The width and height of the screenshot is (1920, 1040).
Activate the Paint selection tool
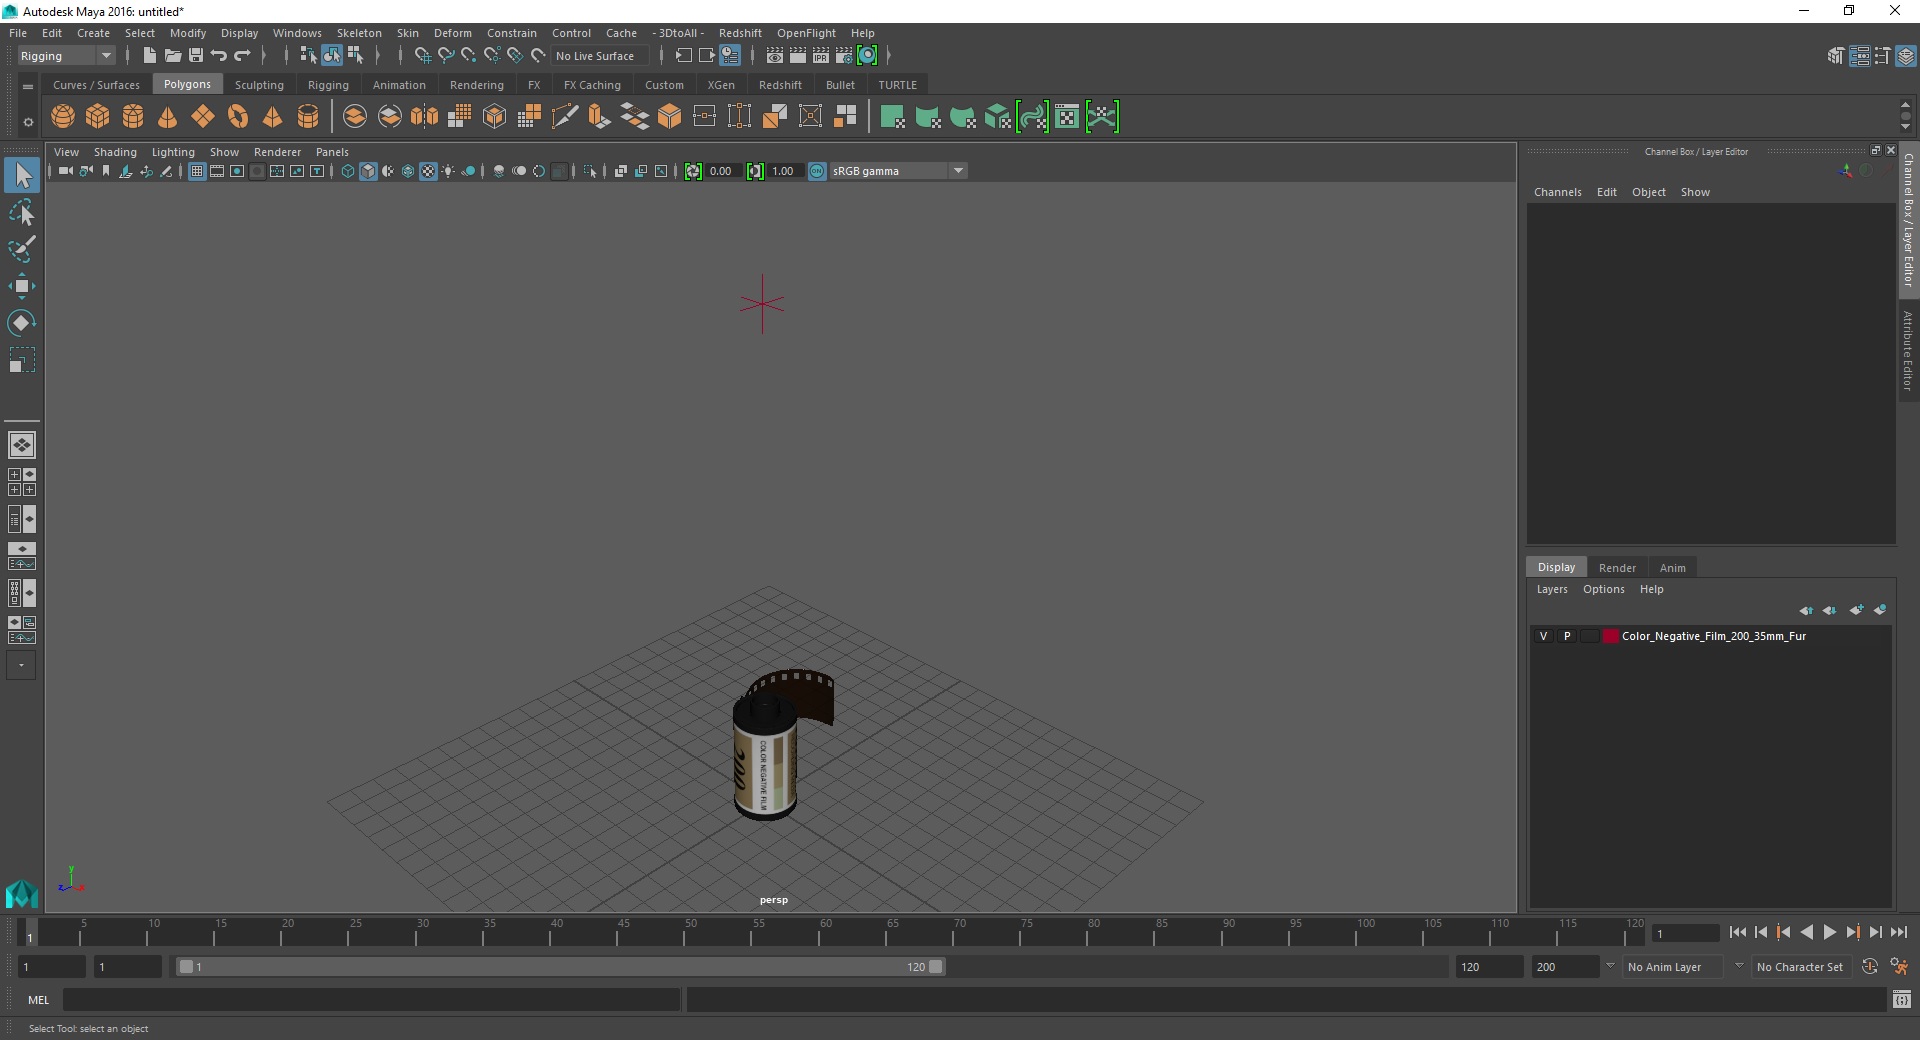22,249
